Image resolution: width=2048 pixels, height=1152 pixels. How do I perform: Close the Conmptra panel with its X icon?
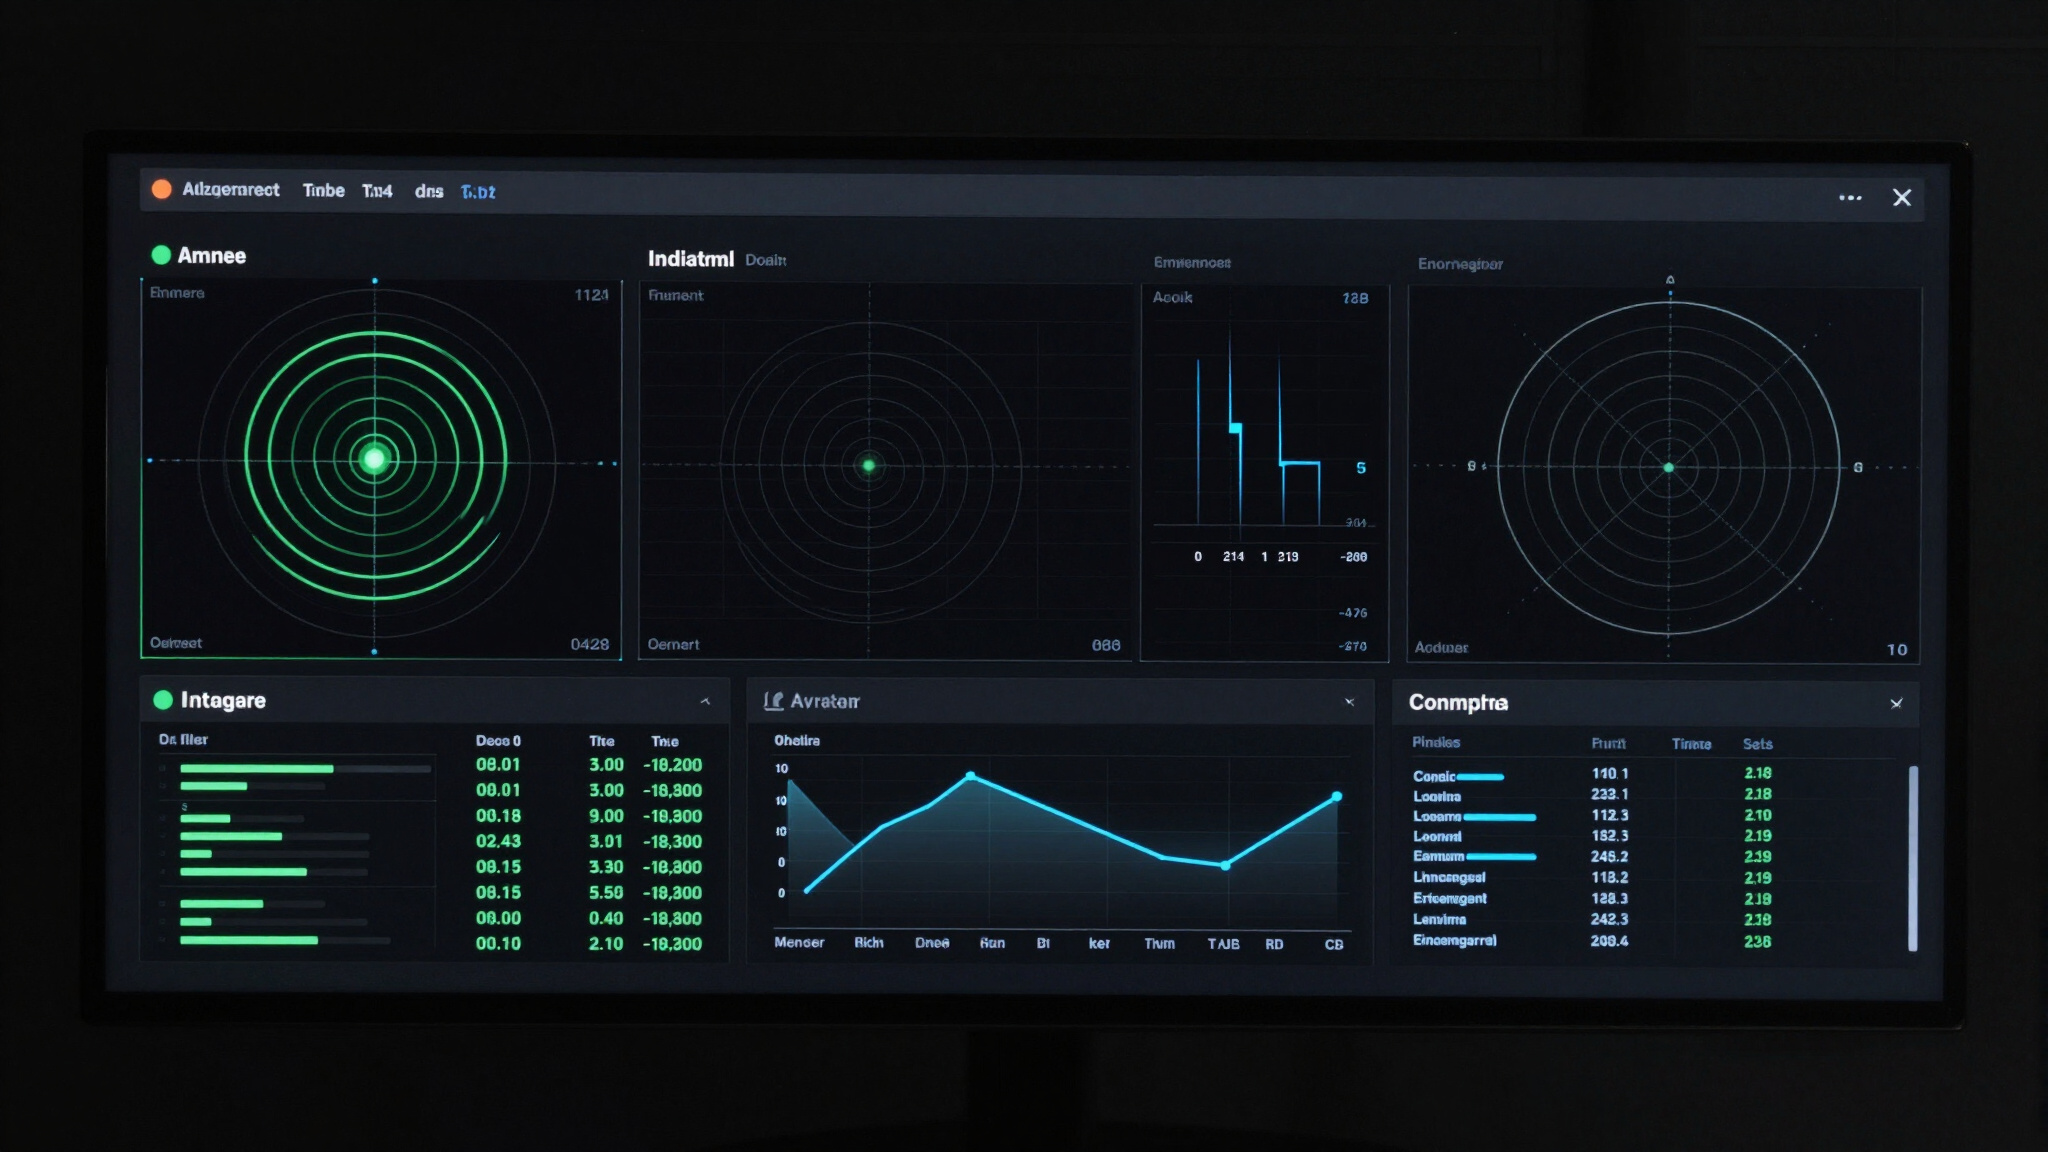pyautogui.click(x=1896, y=704)
